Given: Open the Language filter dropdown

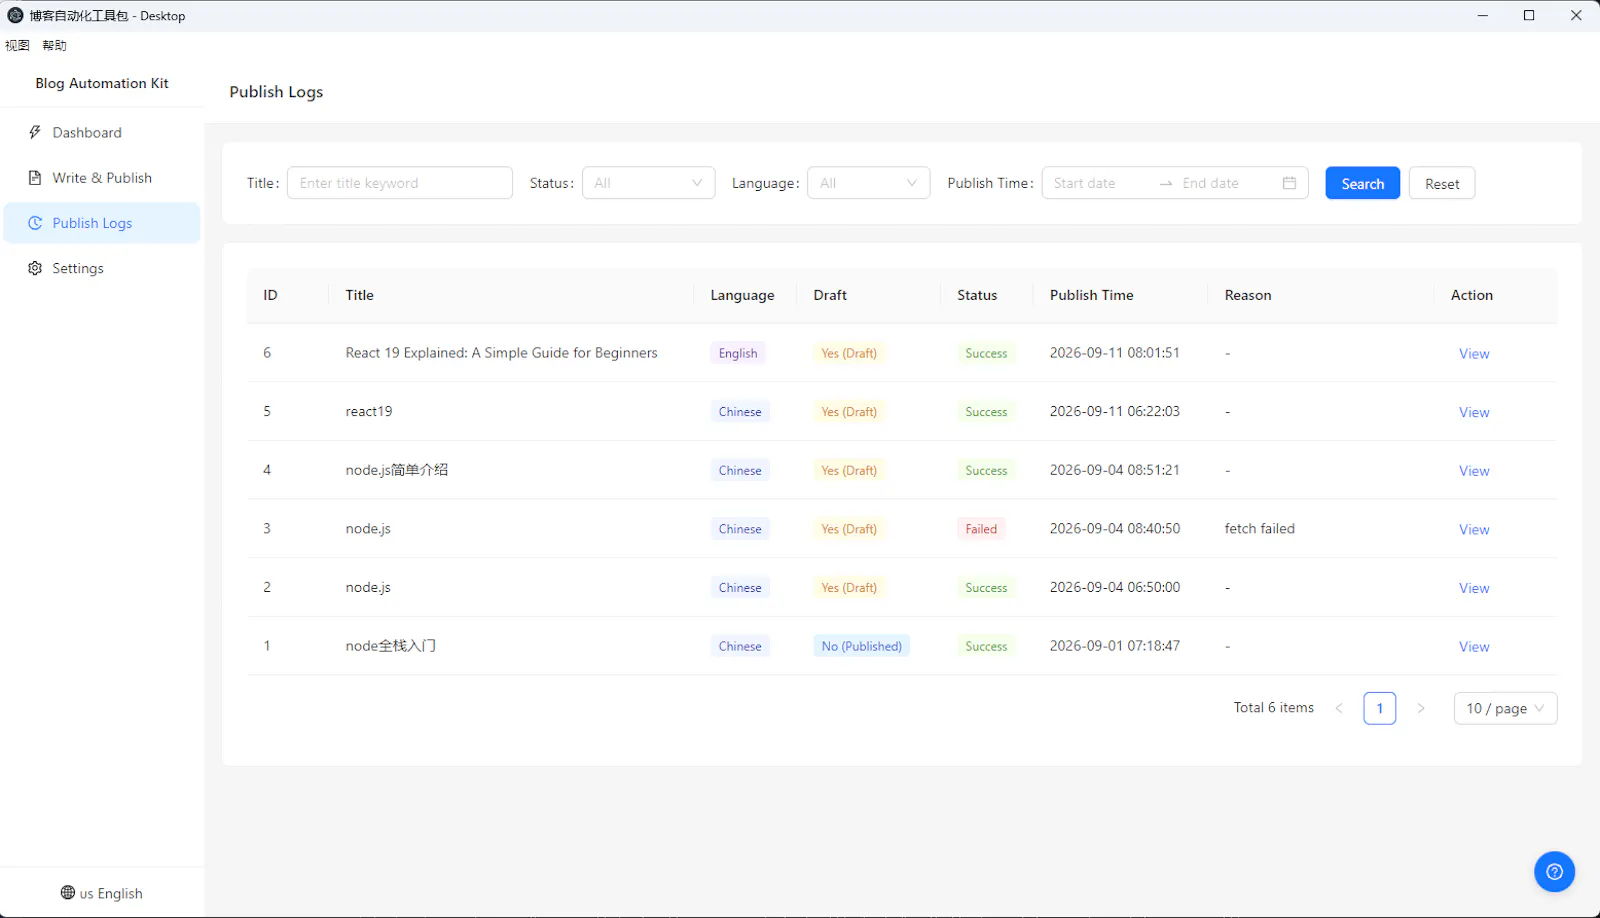Looking at the screenshot, I should tap(868, 183).
